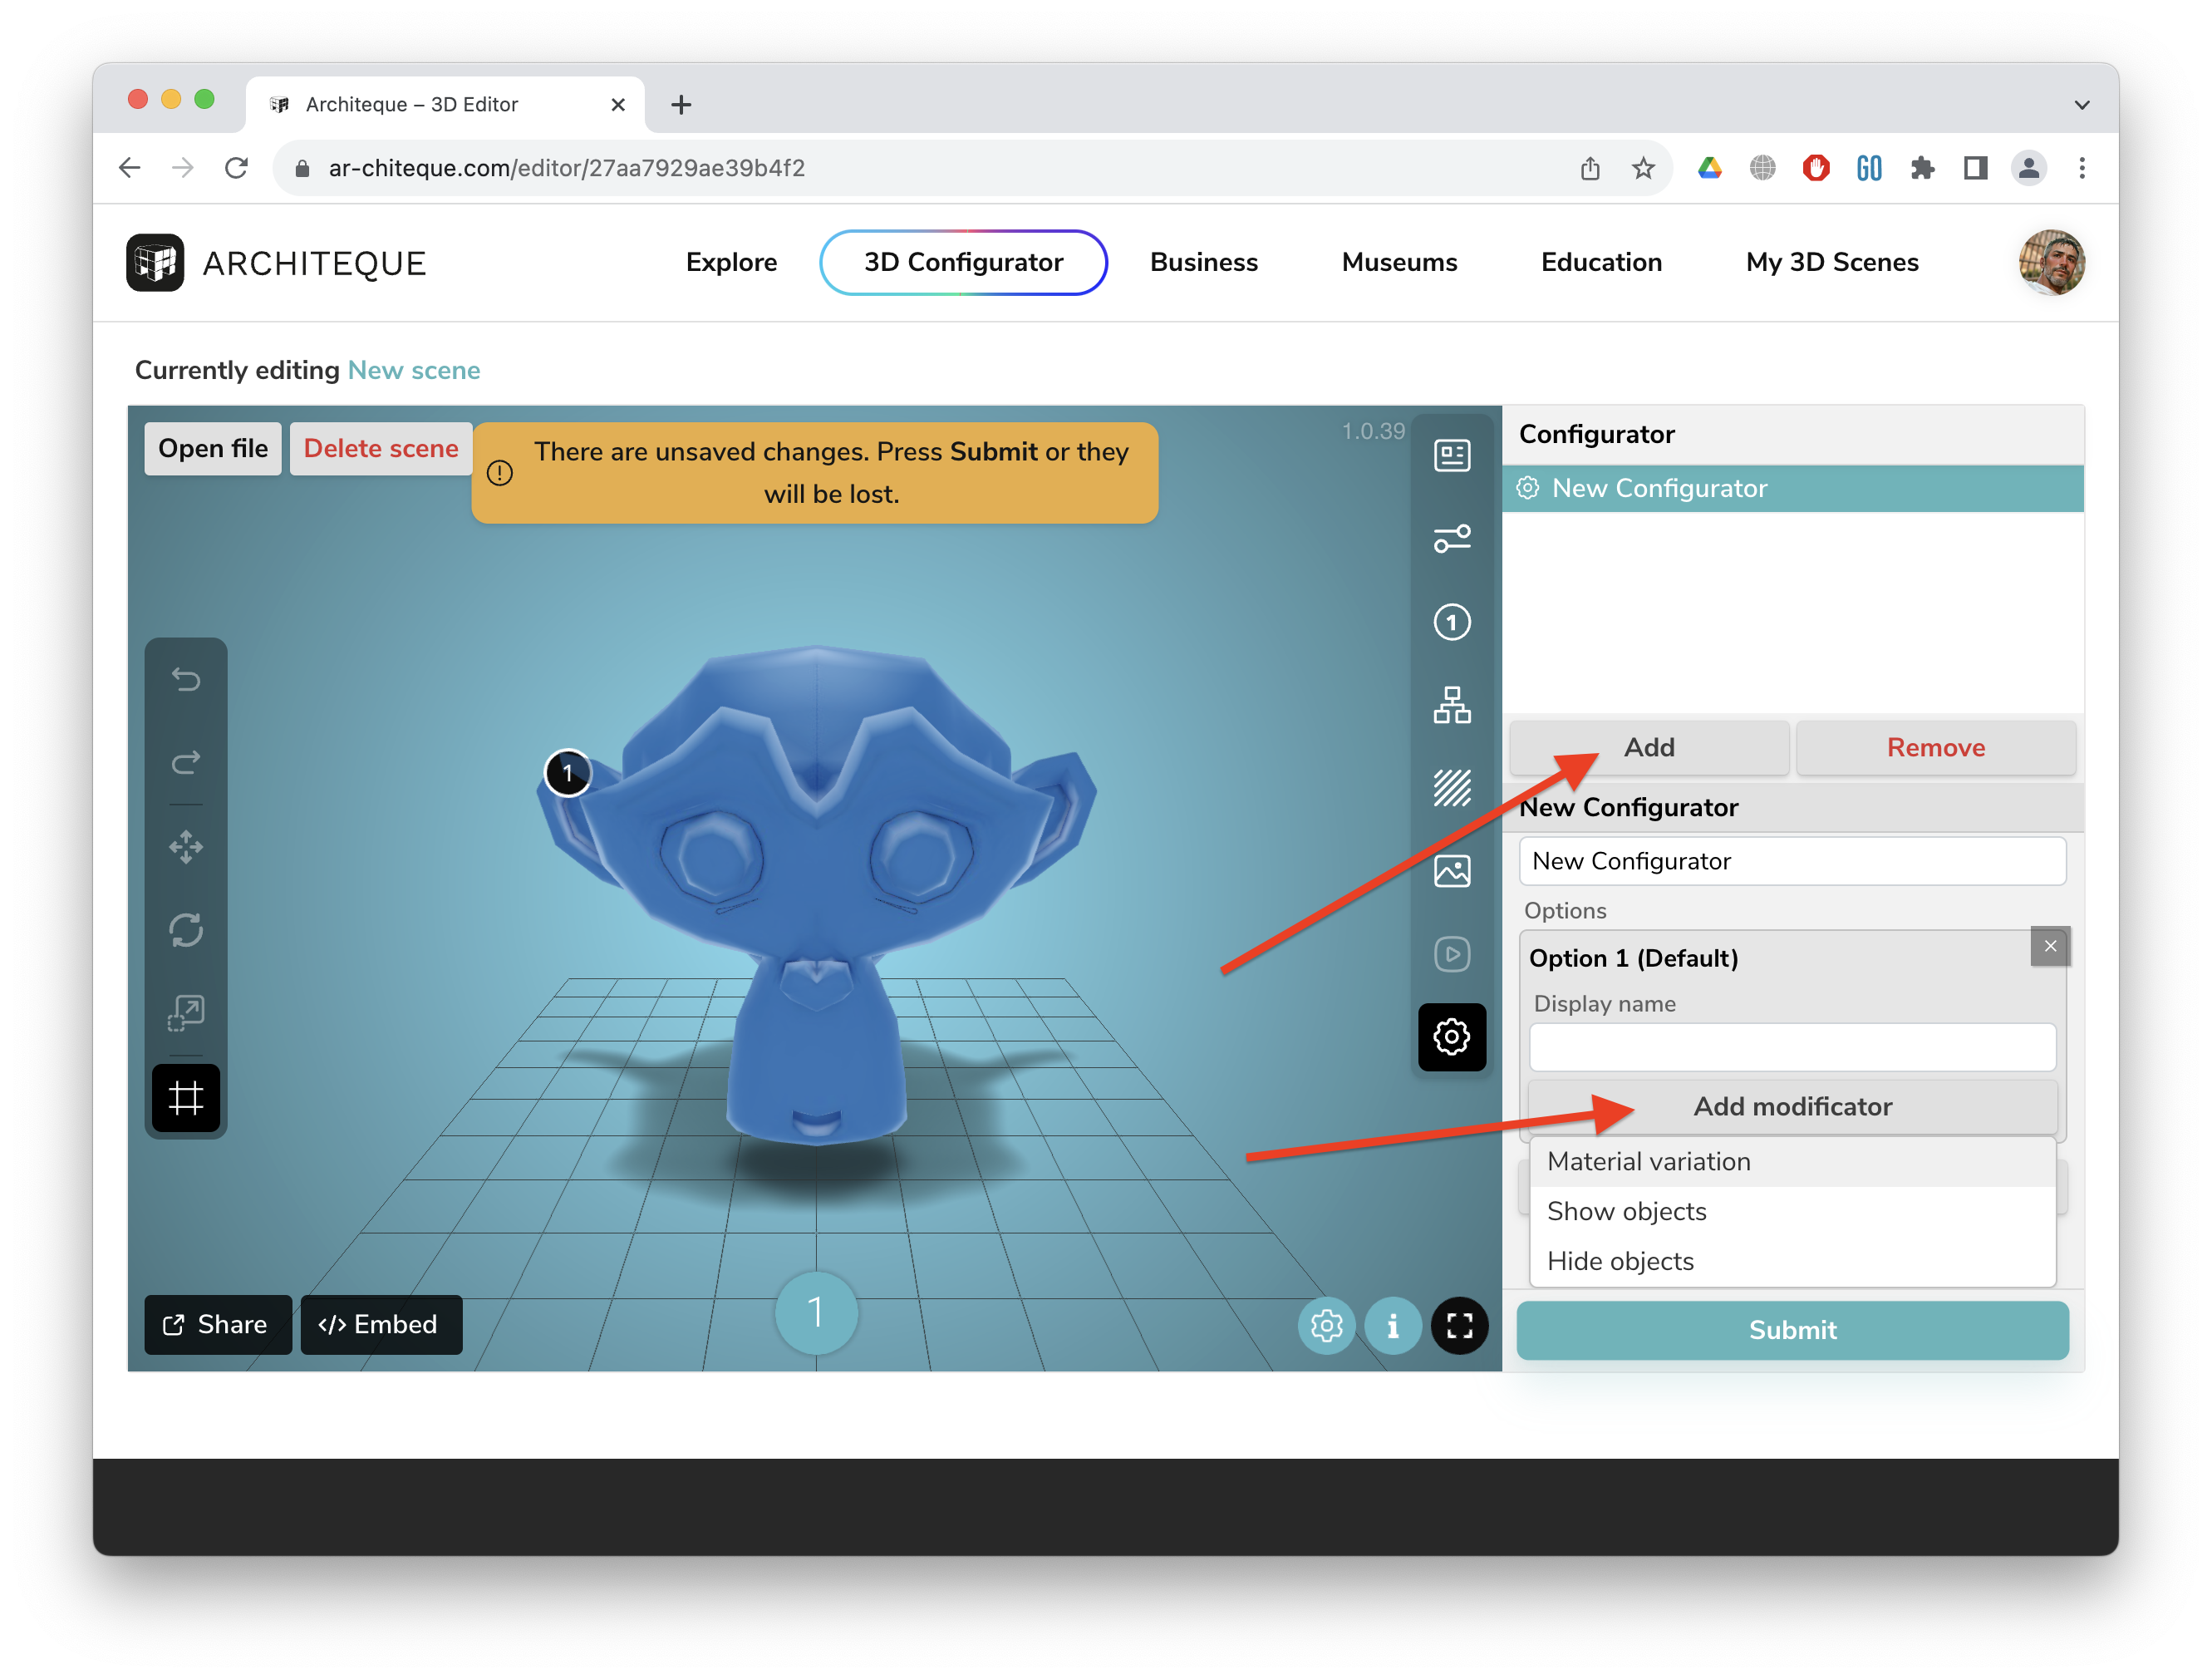Open the Add modificator dropdown
Viewport: 2212px width, 1679px height.
pyautogui.click(x=1791, y=1106)
